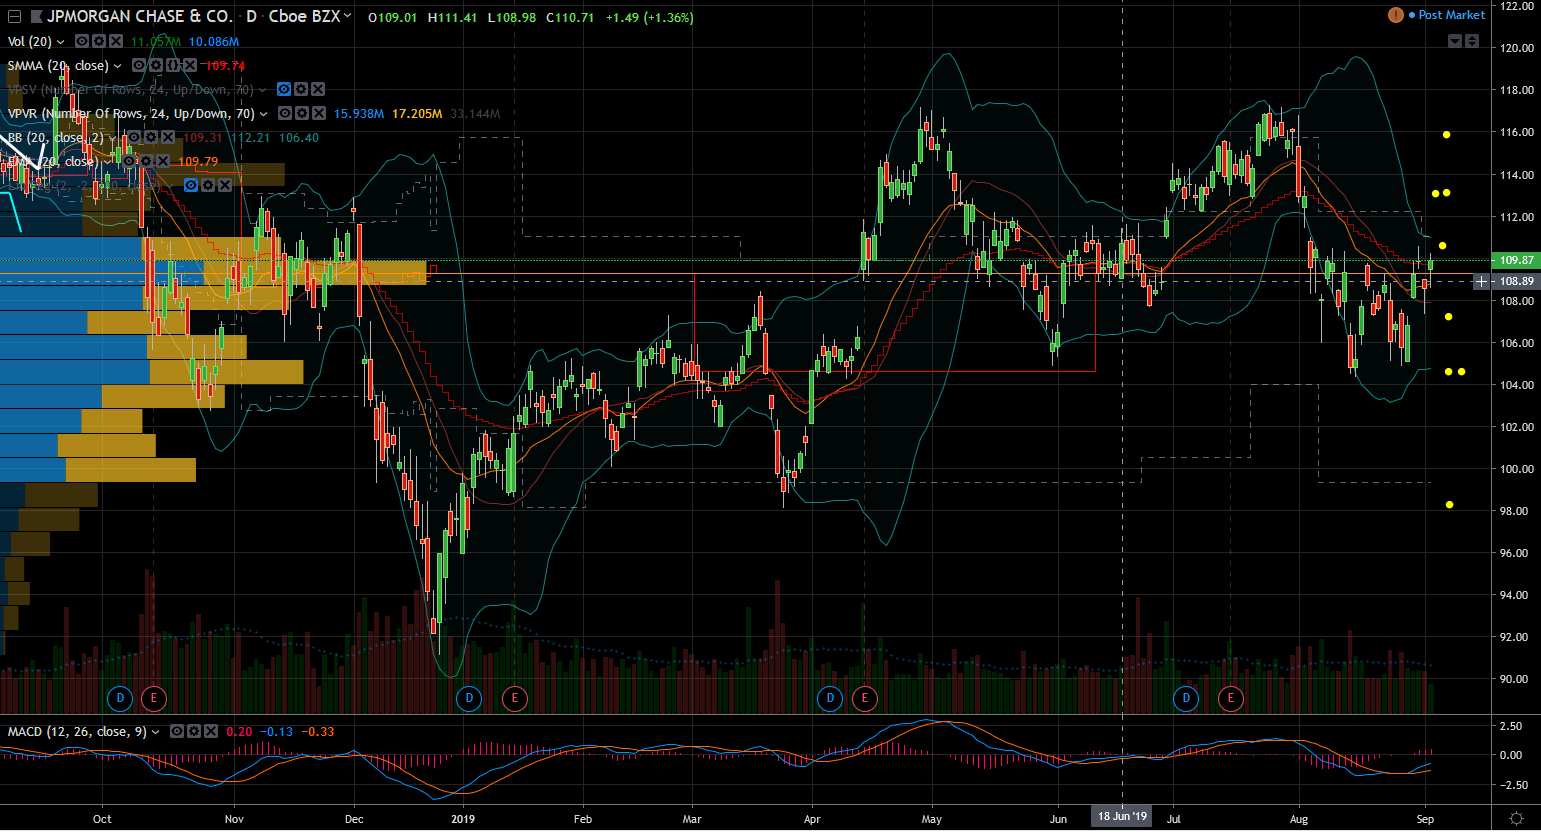
Task: Expand the Cboe BZX exchange dropdown arrow
Action: [347, 17]
